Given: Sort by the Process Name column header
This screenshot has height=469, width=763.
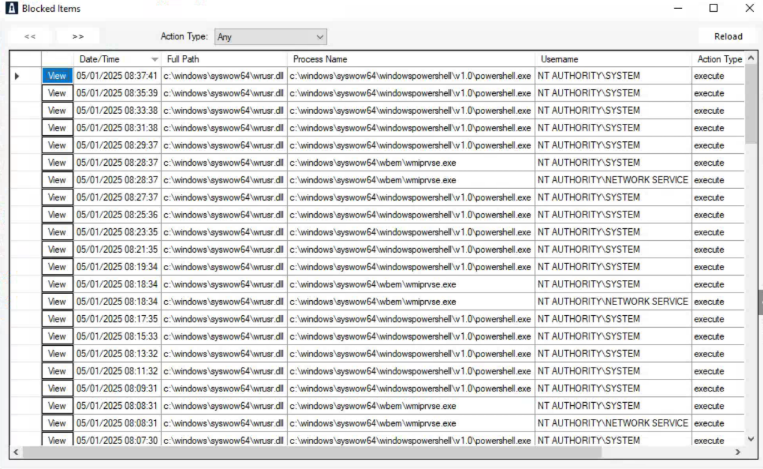Looking at the screenshot, I should (411, 59).
